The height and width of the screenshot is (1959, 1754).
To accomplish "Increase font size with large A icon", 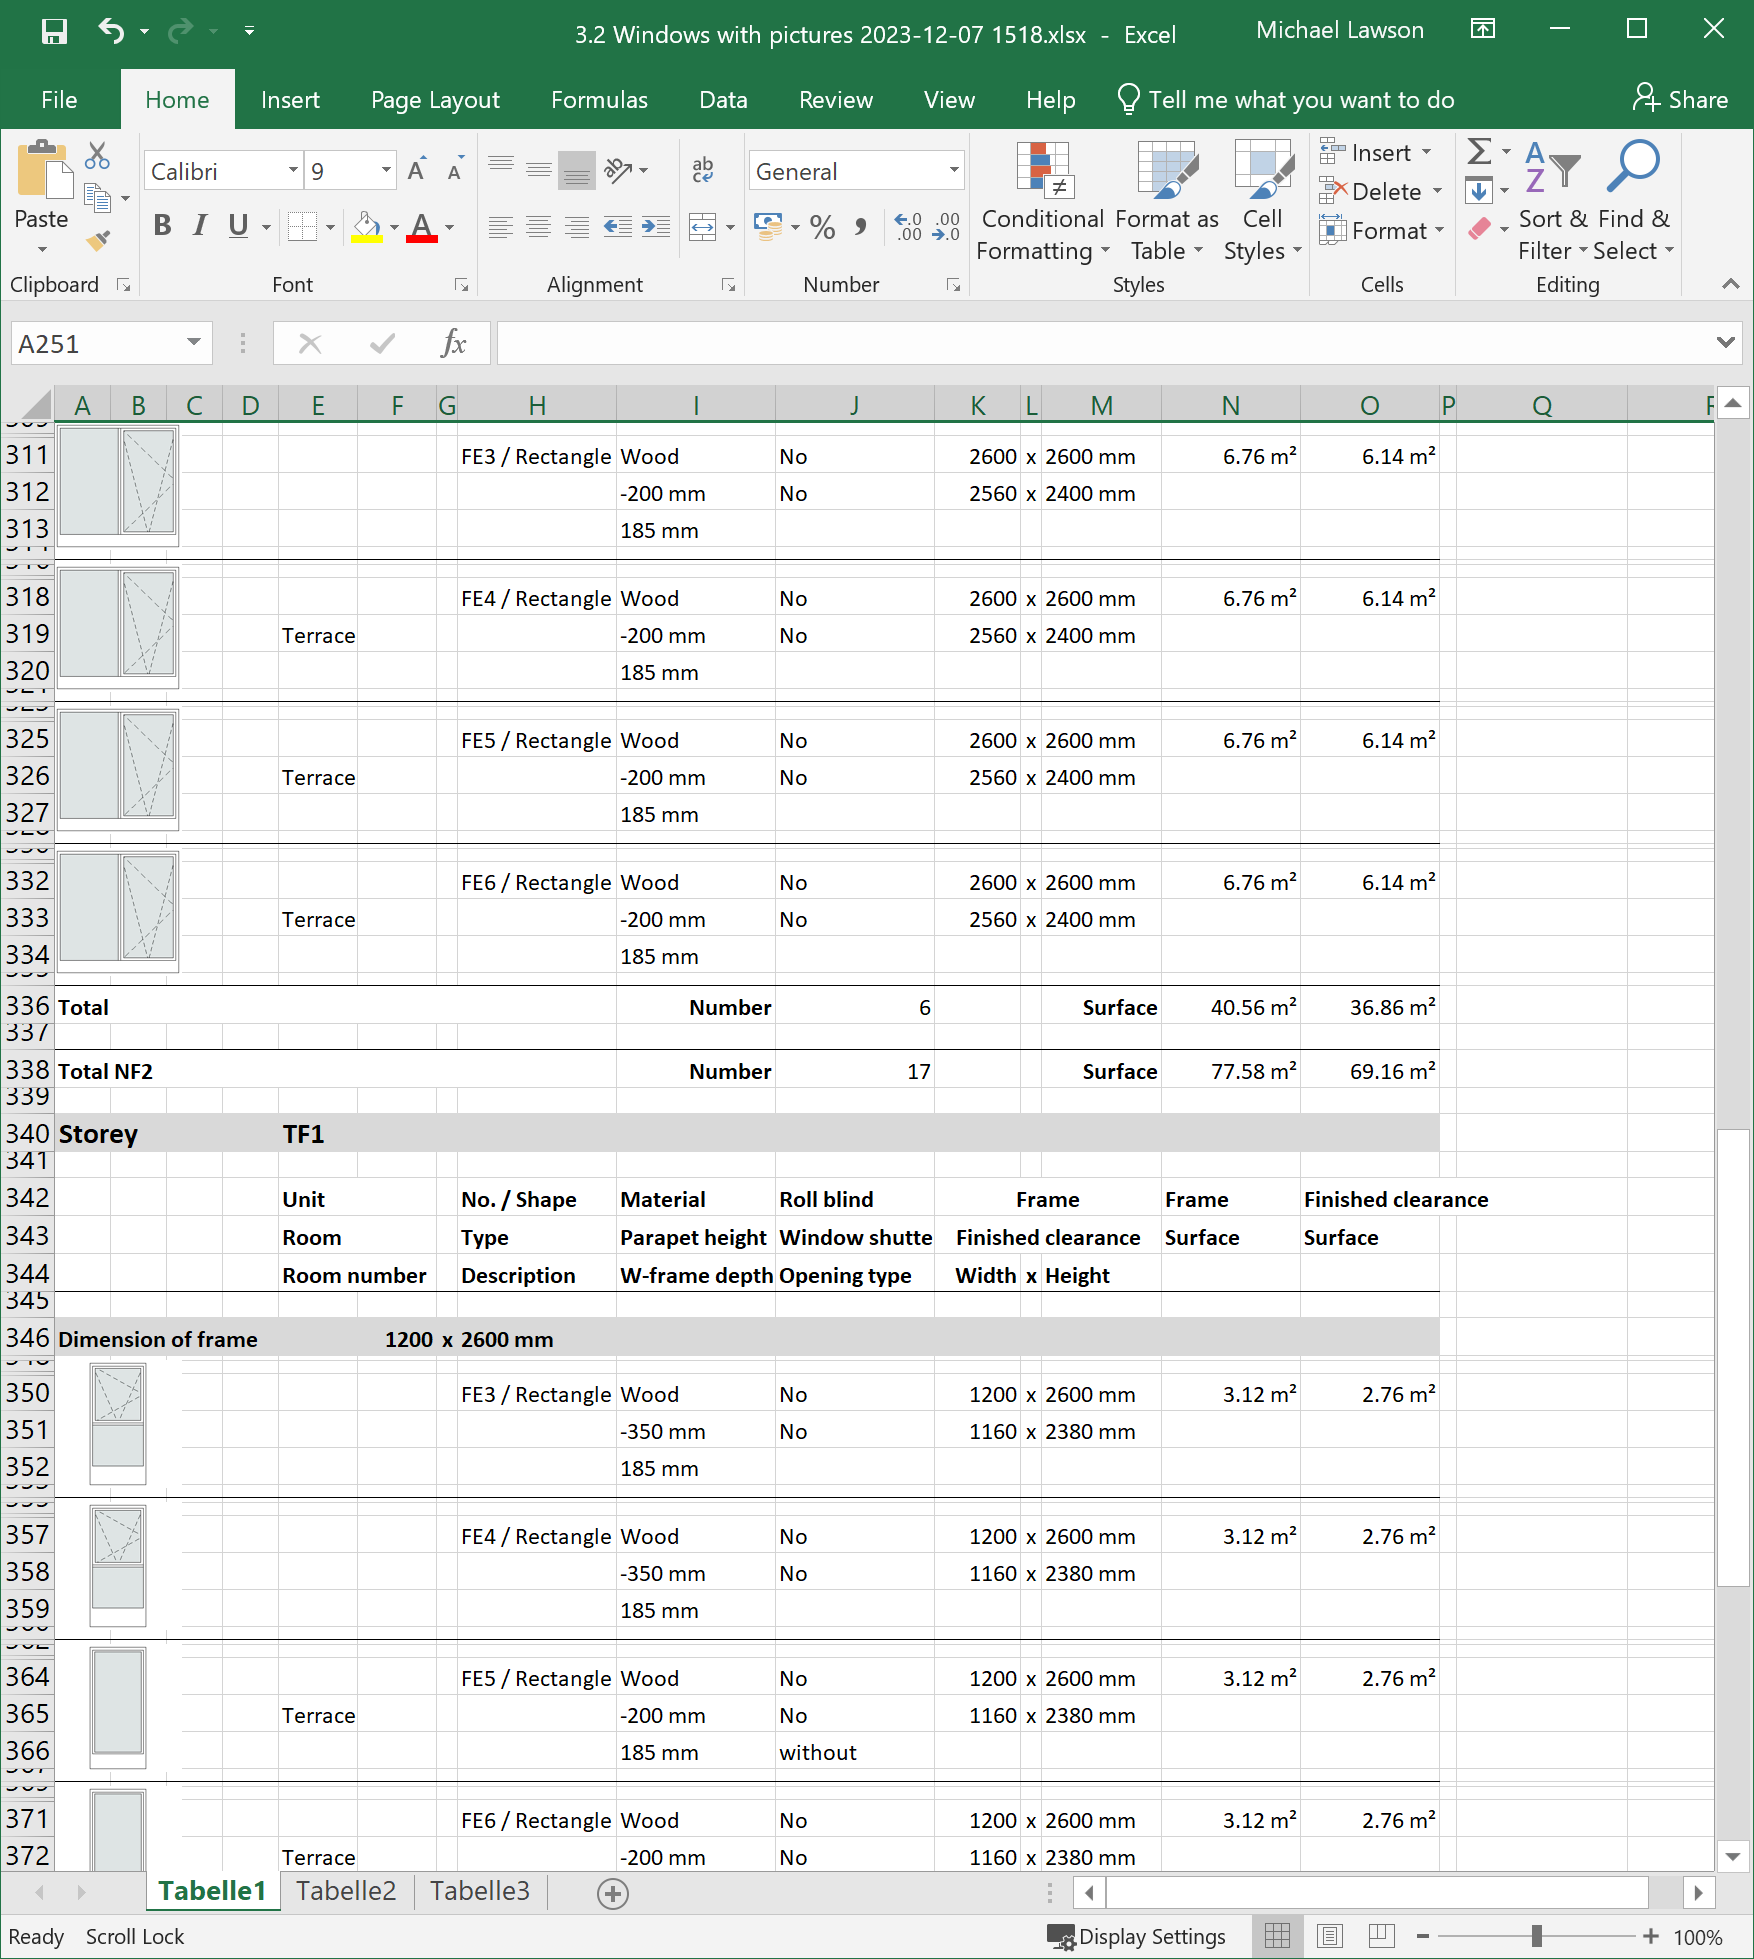I will coord(418,170).
